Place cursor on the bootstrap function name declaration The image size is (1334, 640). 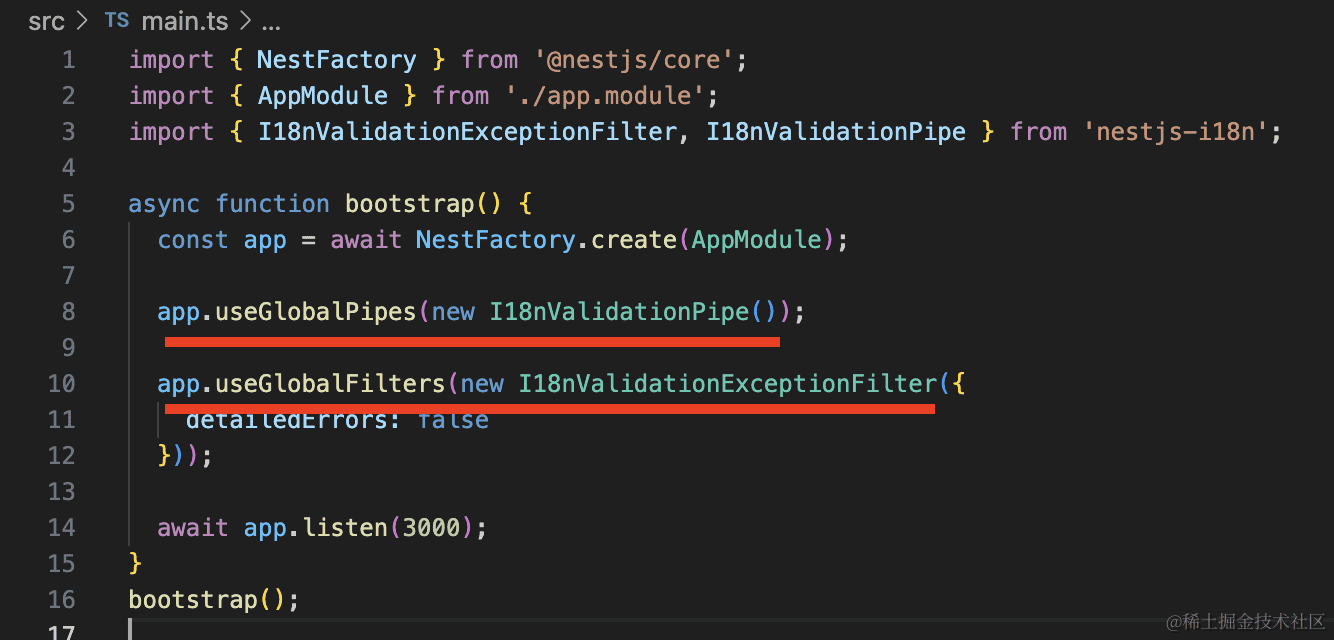(409, 204)
